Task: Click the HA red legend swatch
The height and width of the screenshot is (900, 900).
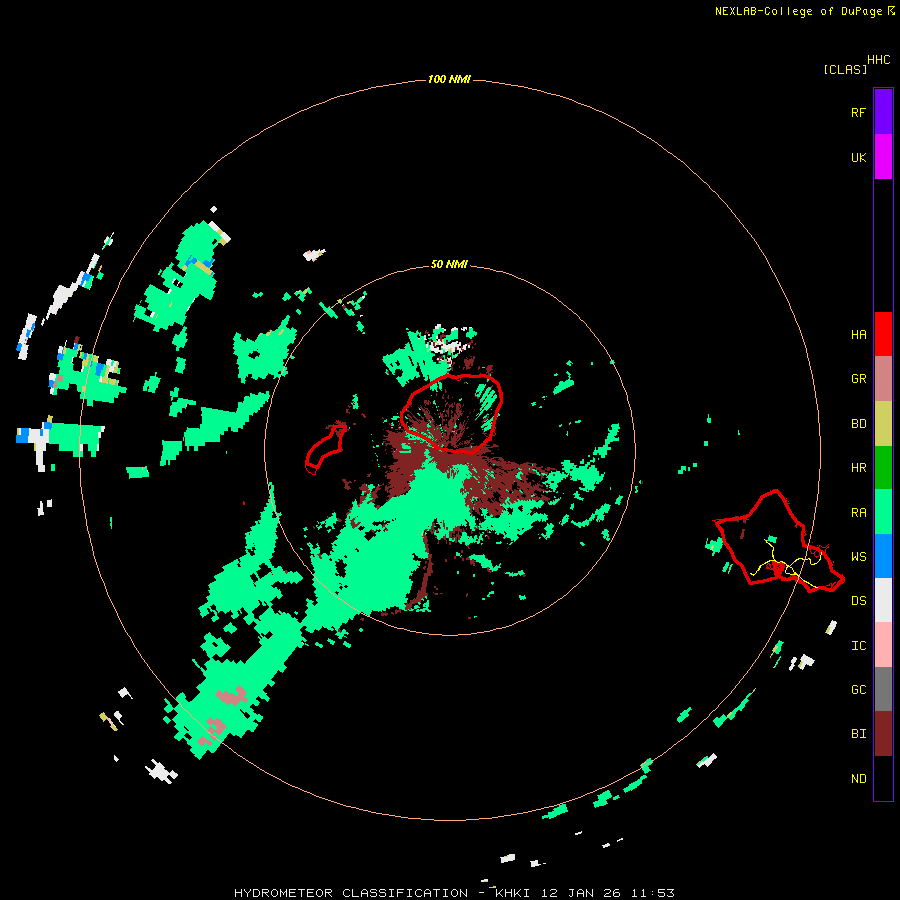Action: 883,334
